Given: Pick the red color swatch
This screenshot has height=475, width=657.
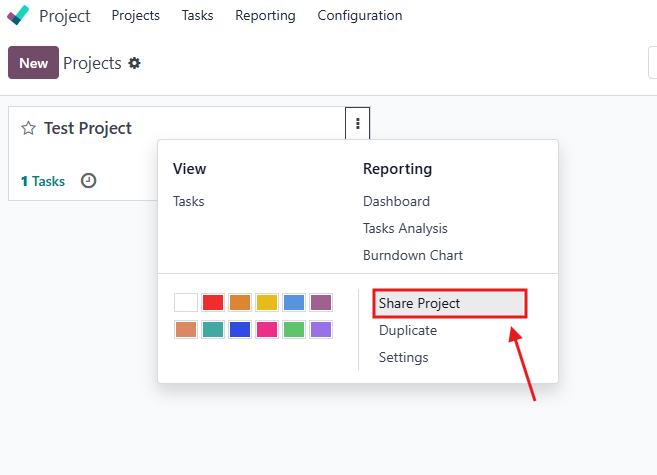Looking at the screenshot, I should pyautogui.click(x=213, y=302).
